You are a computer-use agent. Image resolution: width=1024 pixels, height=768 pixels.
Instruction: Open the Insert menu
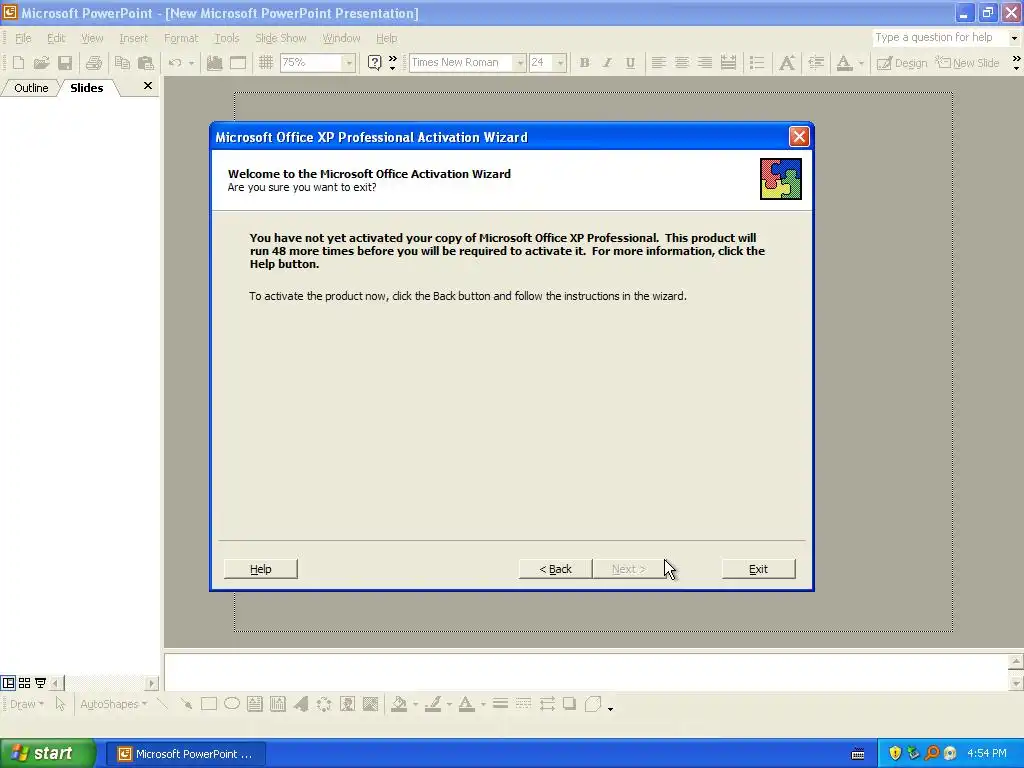coord(133,38)
